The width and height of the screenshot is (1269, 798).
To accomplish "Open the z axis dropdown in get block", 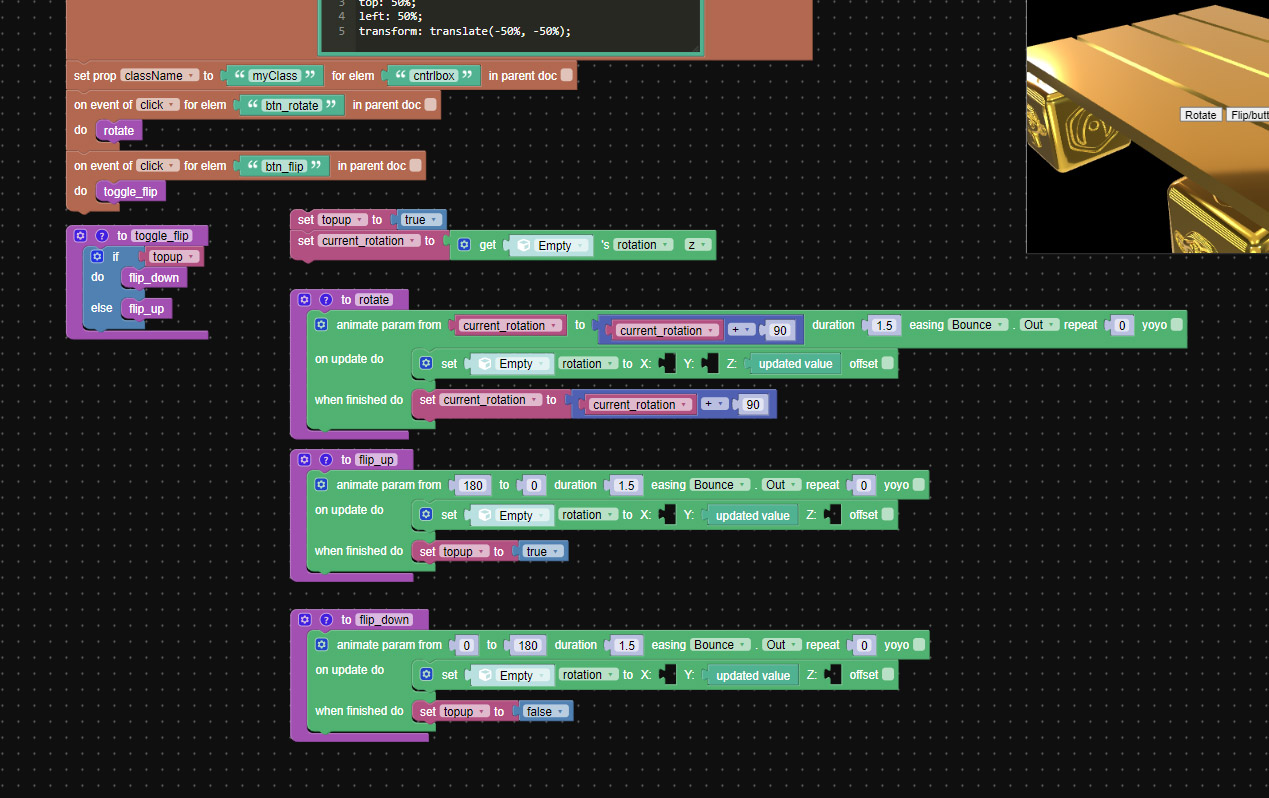I will tap(697, 245).
